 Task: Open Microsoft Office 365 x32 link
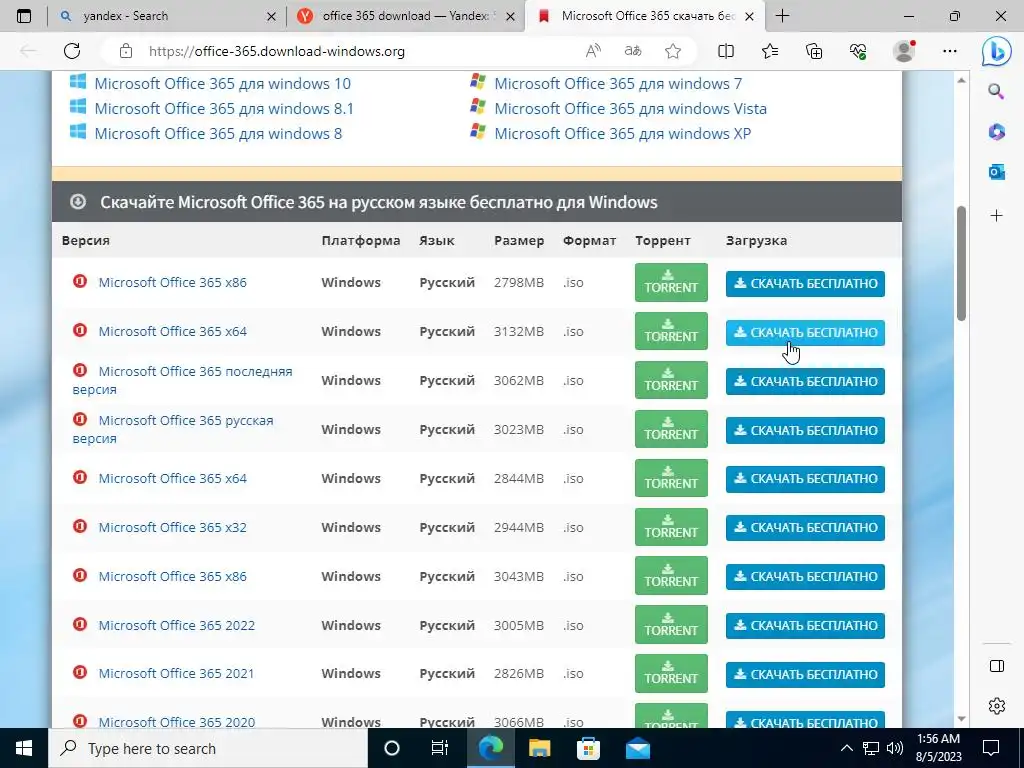click(x=172, y=527)
